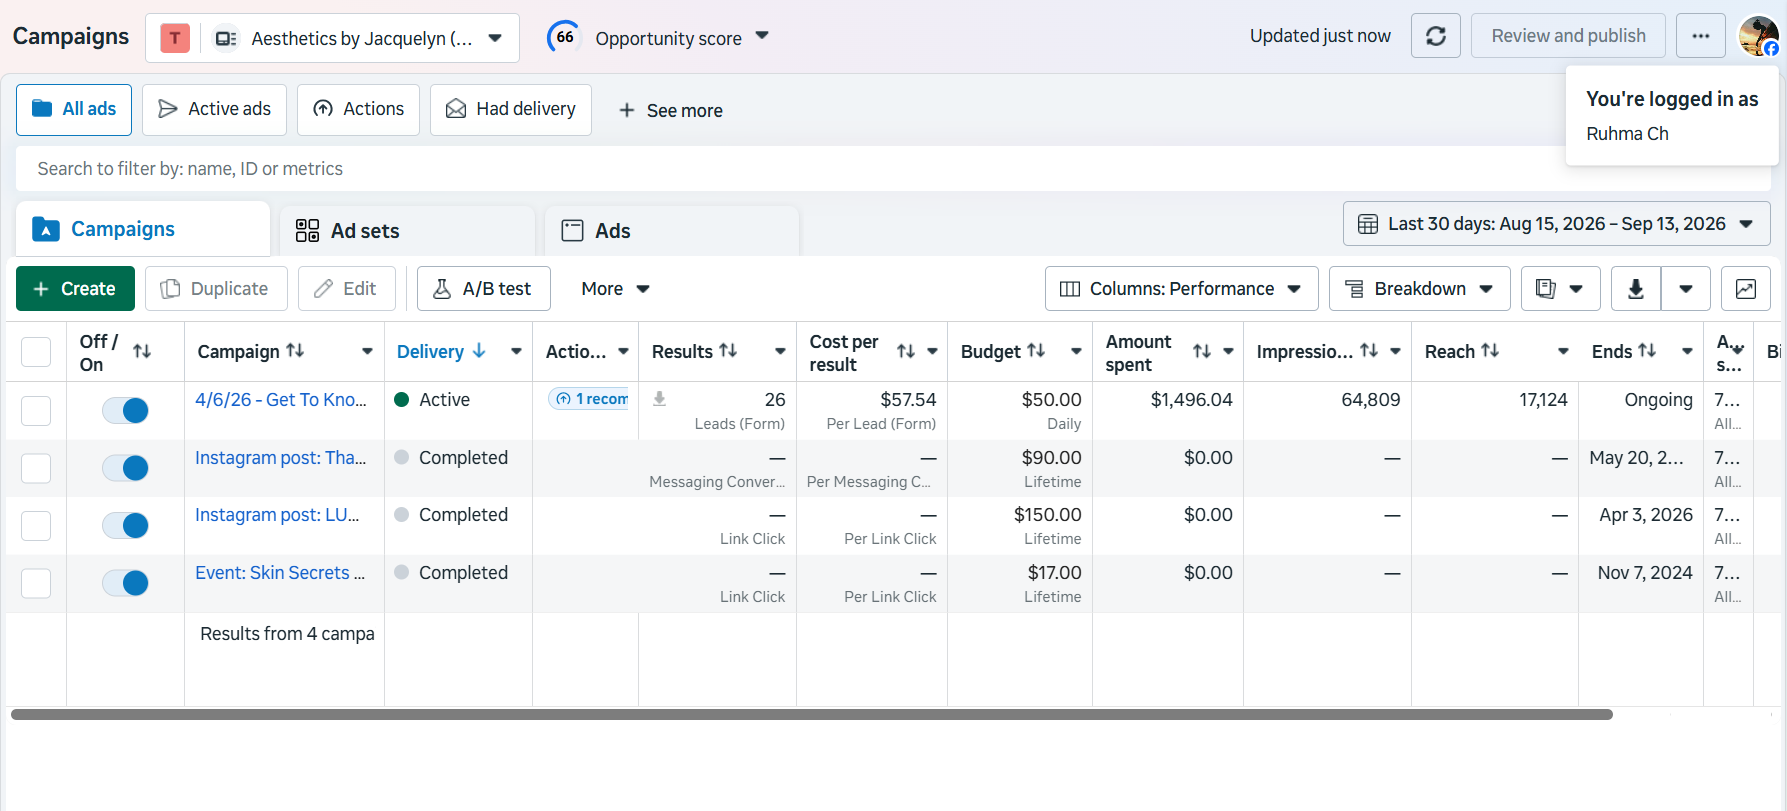Select the Active ads filter tab

[x=214, y=109]
